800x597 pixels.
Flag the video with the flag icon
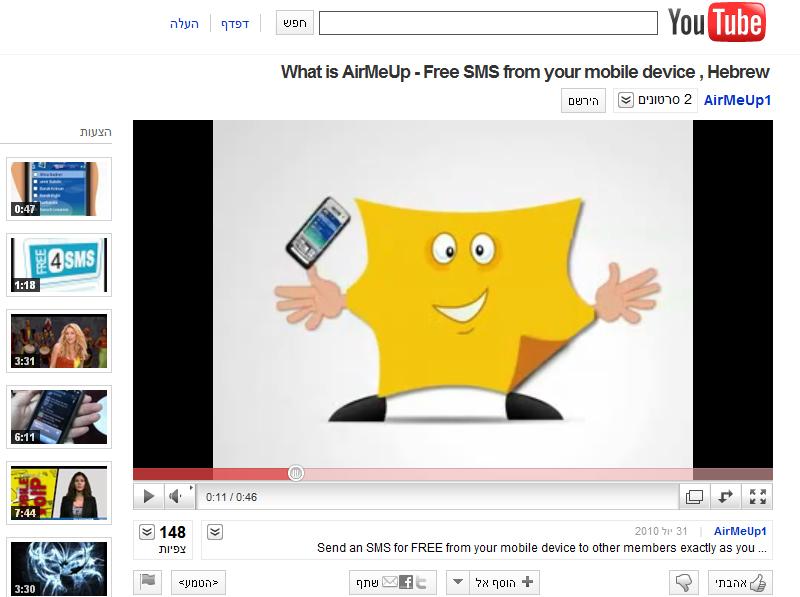[x=147, y=582]
